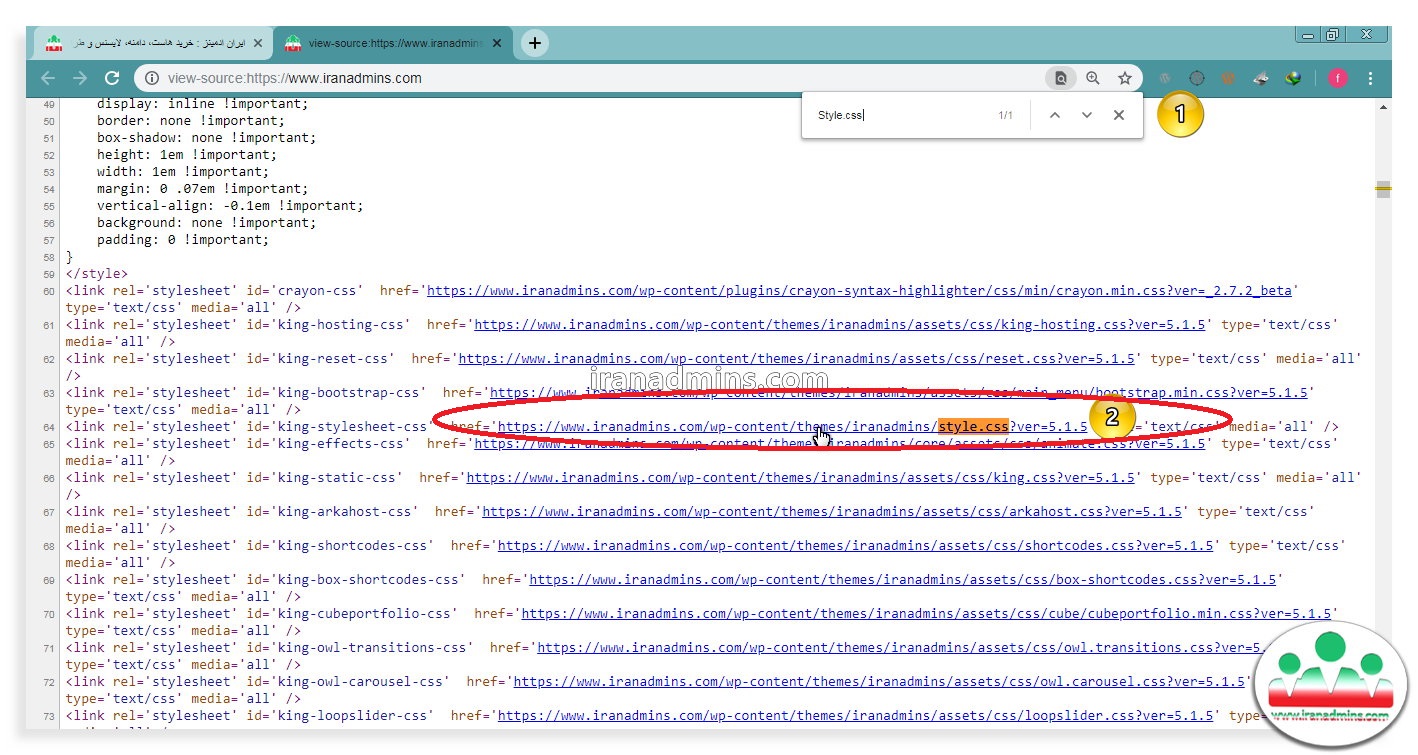Jump to next find result

(x=1087, y=115)
